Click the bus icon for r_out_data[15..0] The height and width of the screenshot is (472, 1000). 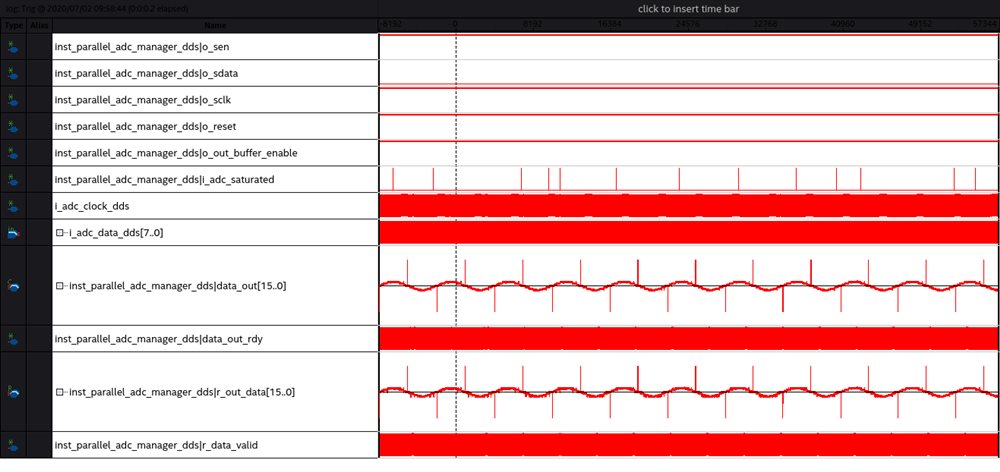pyautogui.click(x=13, y=392)
